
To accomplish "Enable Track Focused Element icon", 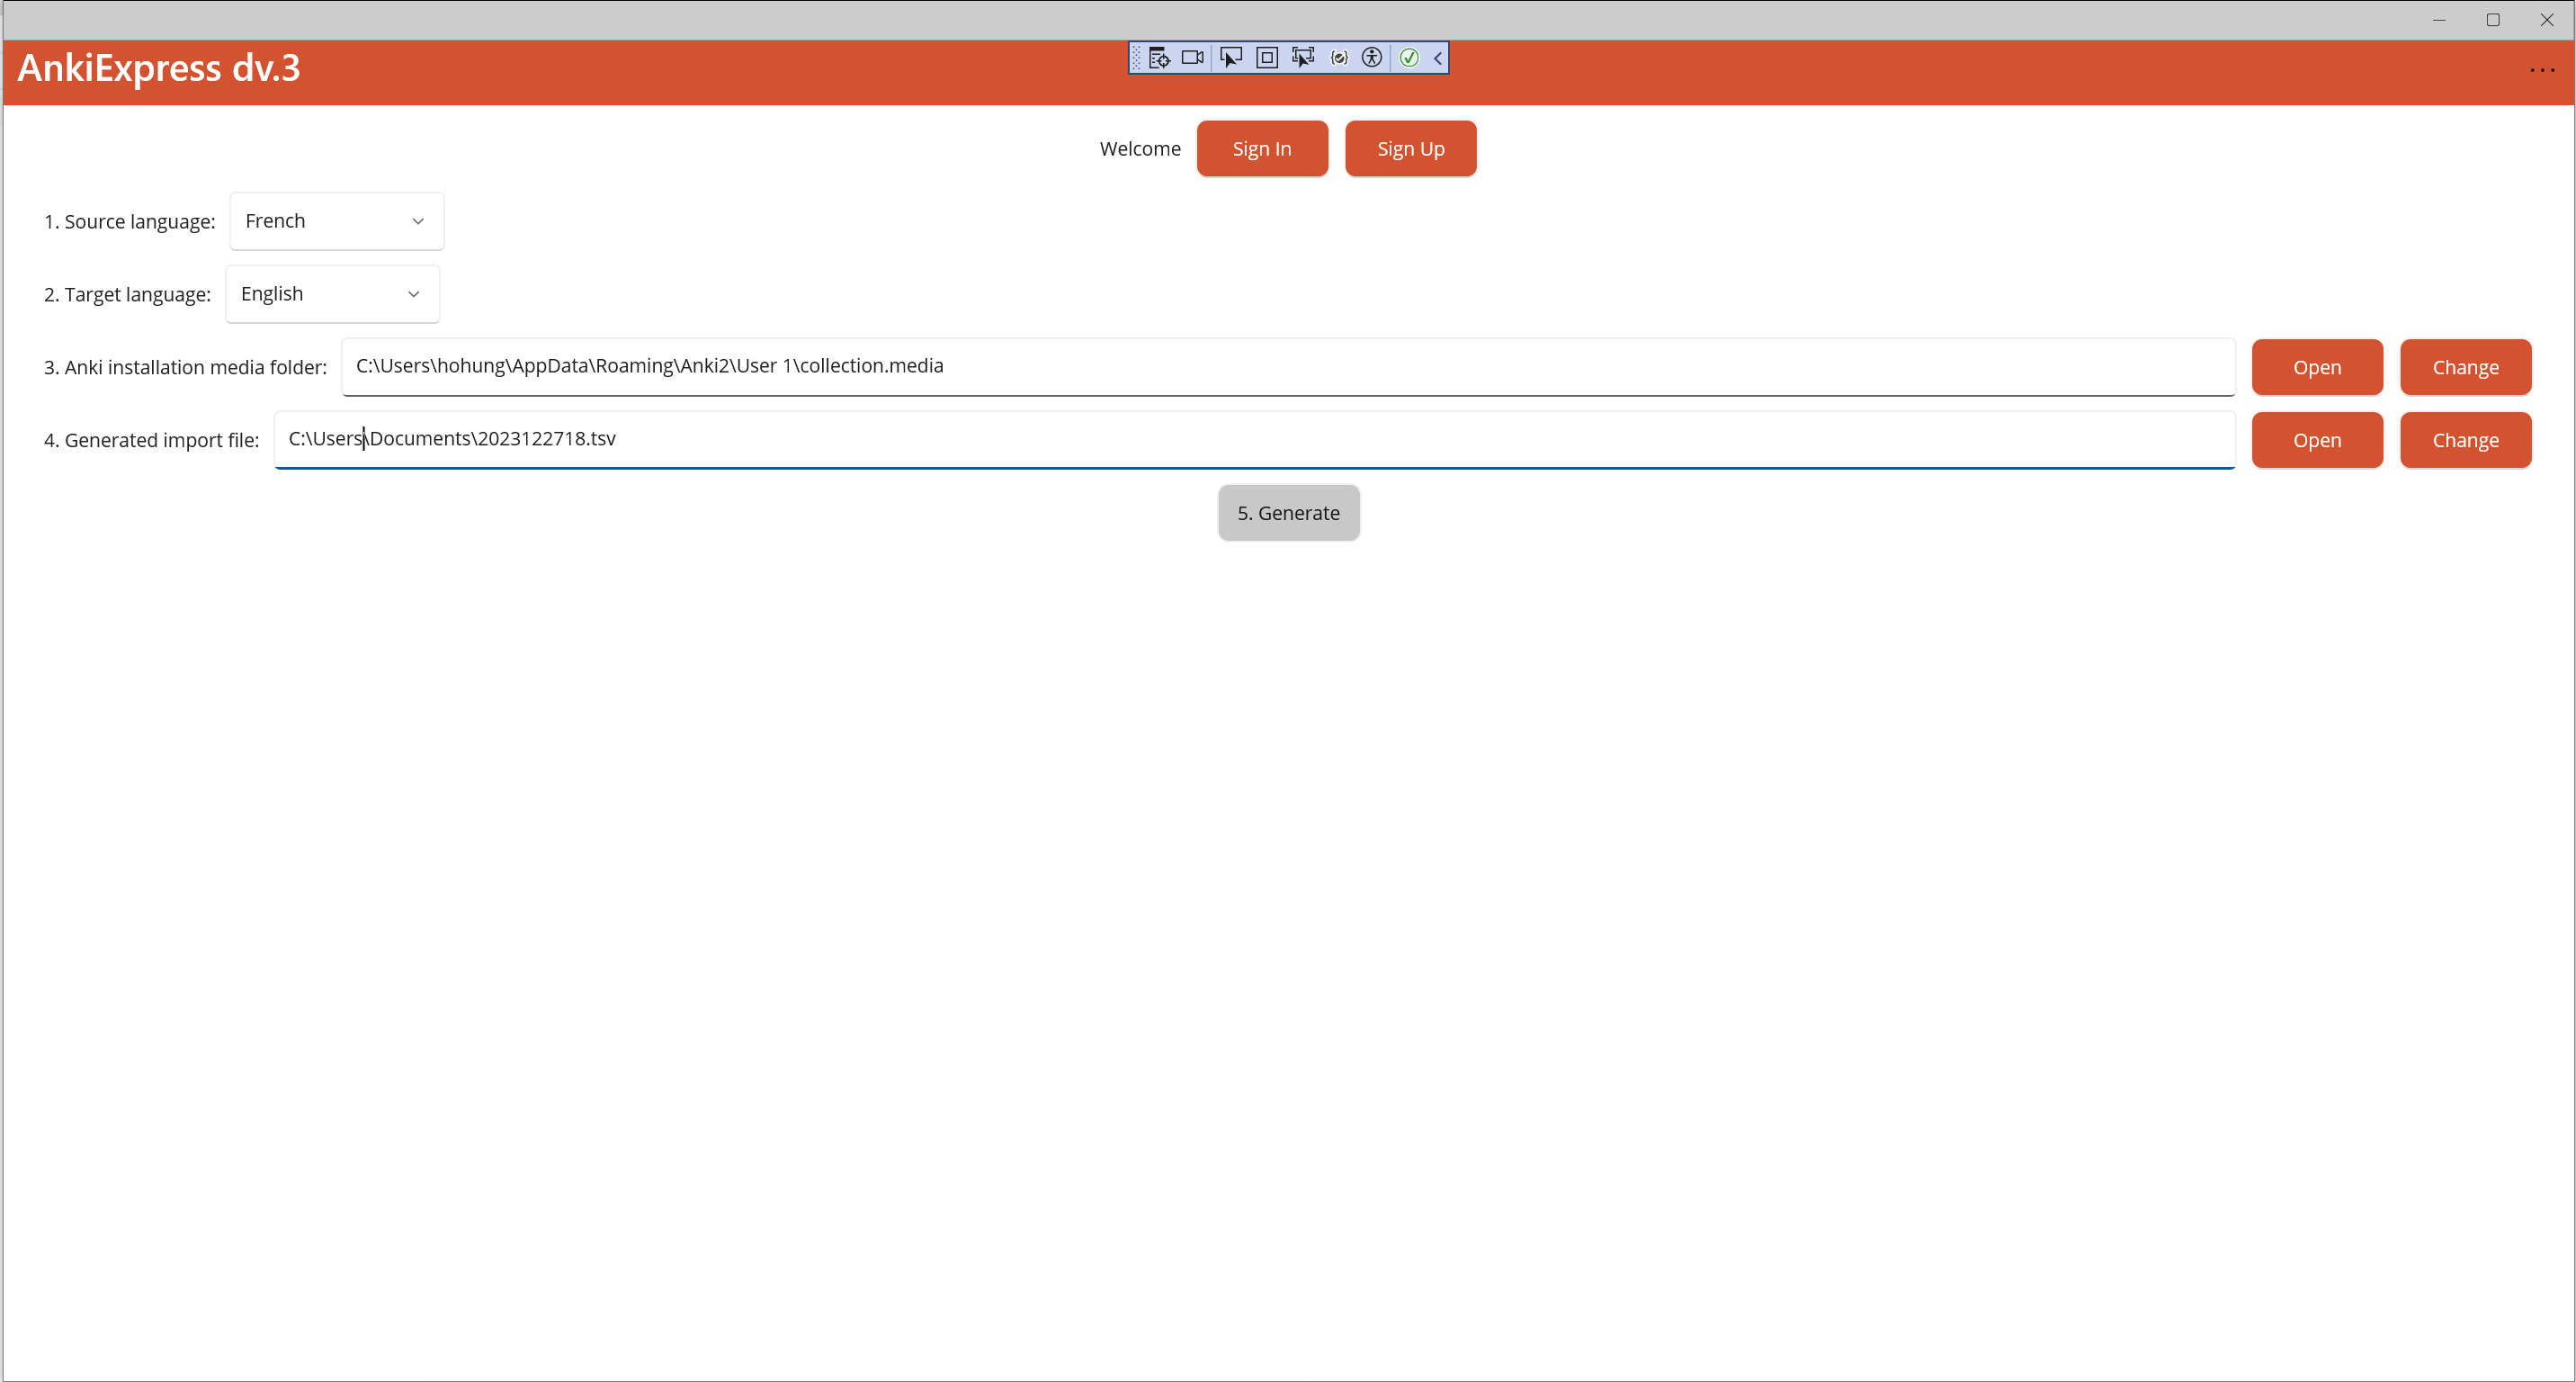I will 1302,58.
